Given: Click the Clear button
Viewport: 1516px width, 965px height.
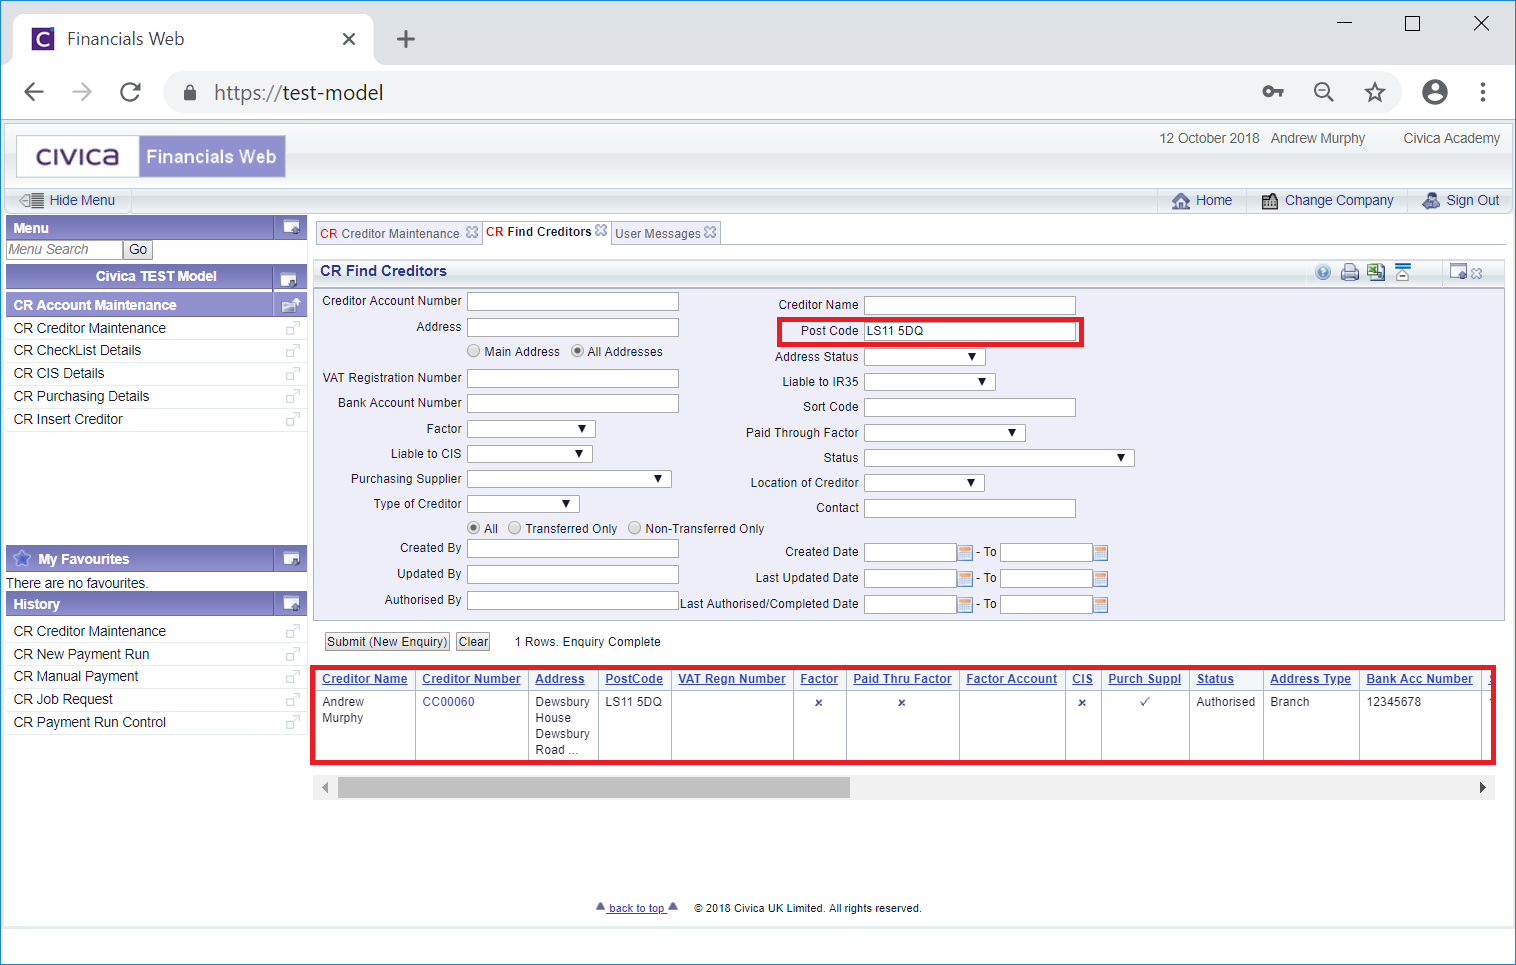Looking at the screenshot, I should (474, 642).
